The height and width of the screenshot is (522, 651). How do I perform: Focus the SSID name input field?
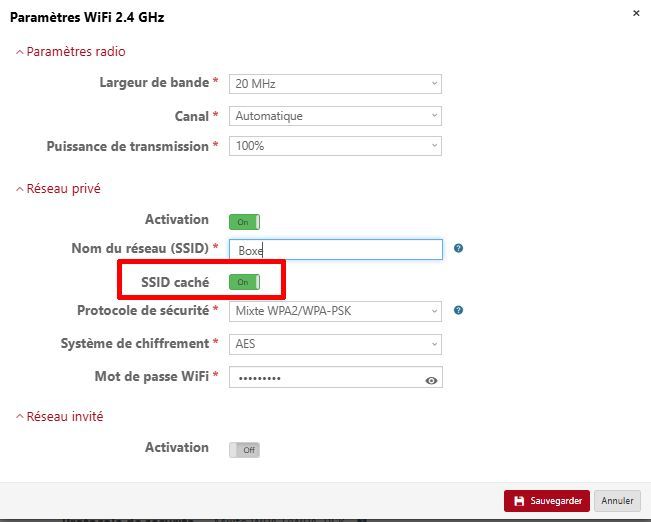pos(335,250)
